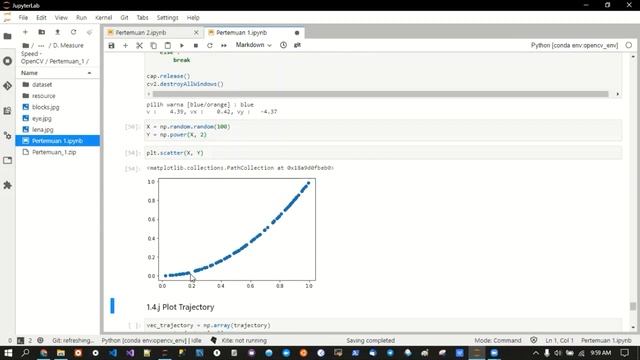Create a new launcher with plus icon
The height and width of the screenshot is (360, 640).
pyautogui.click(x=25, y=32)
